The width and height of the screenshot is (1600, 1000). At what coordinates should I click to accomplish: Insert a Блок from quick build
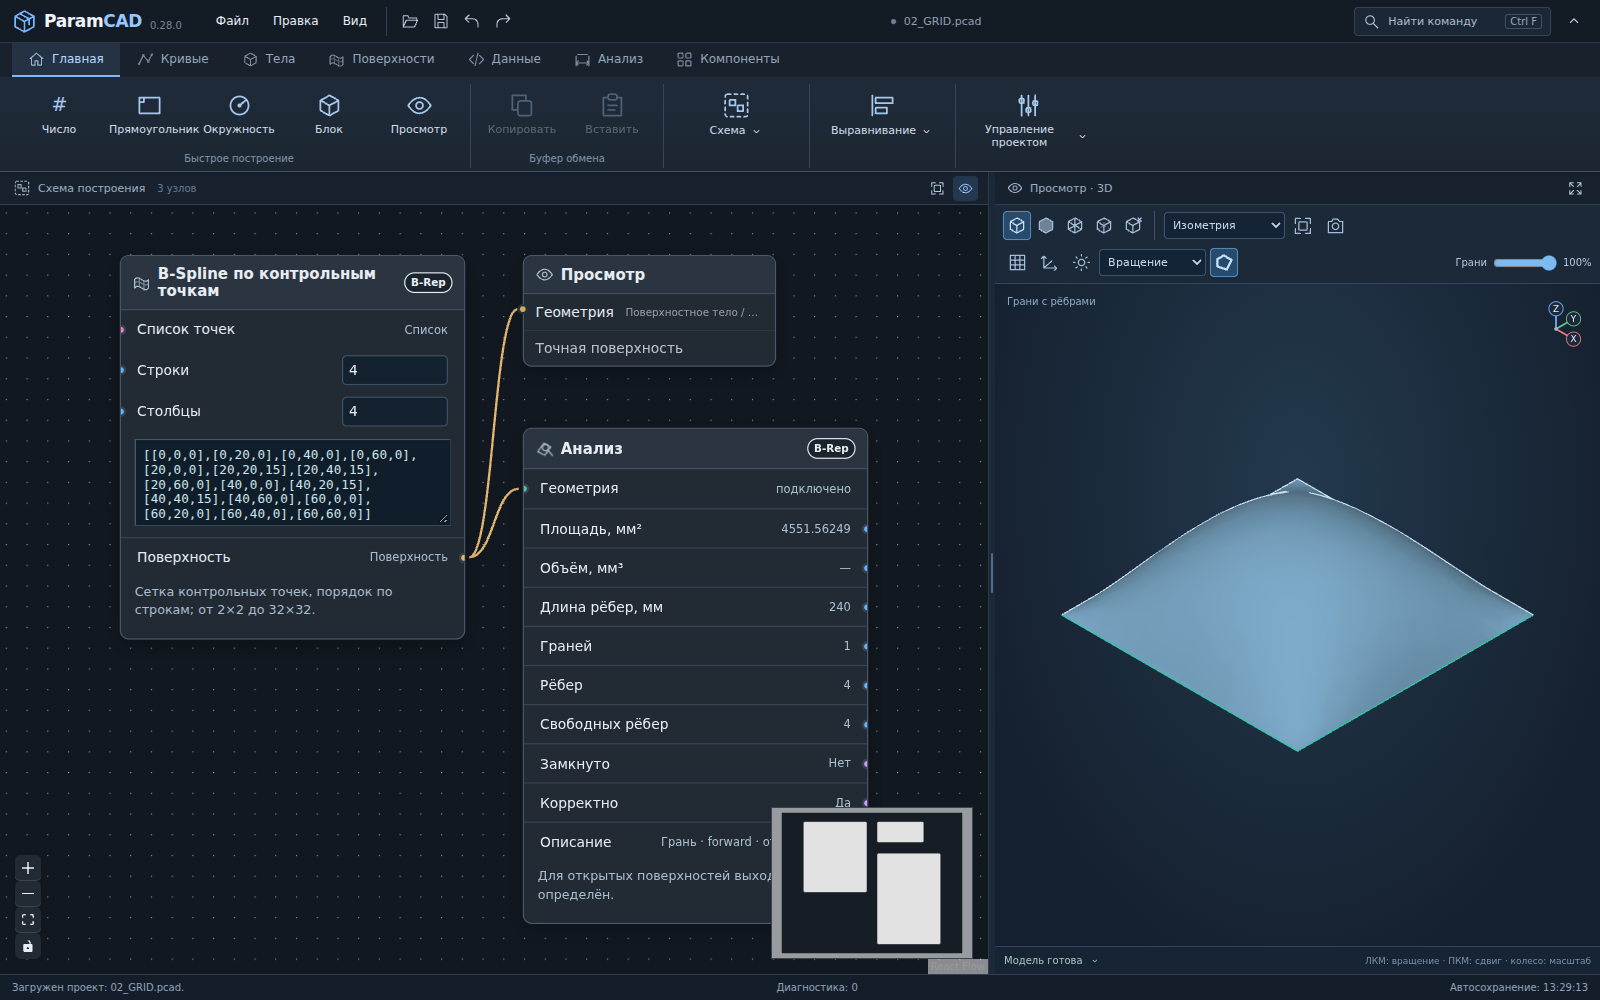329,114
